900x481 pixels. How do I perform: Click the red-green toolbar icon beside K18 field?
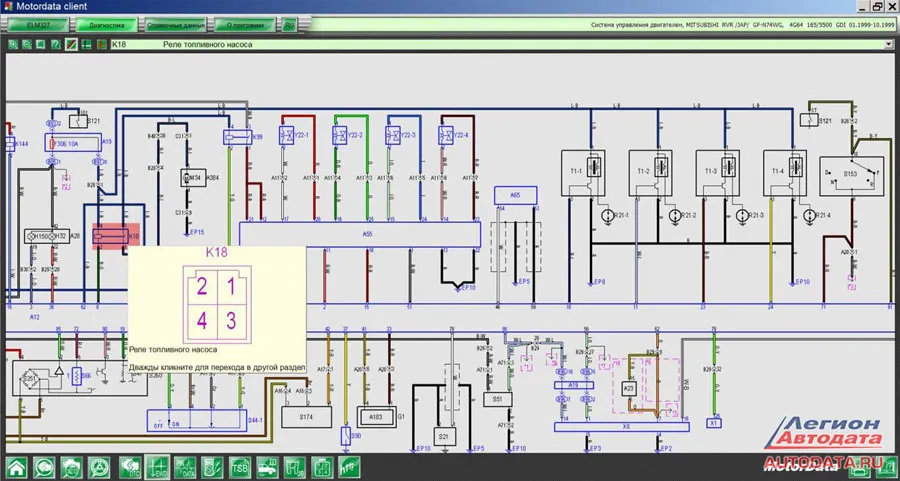[102, 44]
